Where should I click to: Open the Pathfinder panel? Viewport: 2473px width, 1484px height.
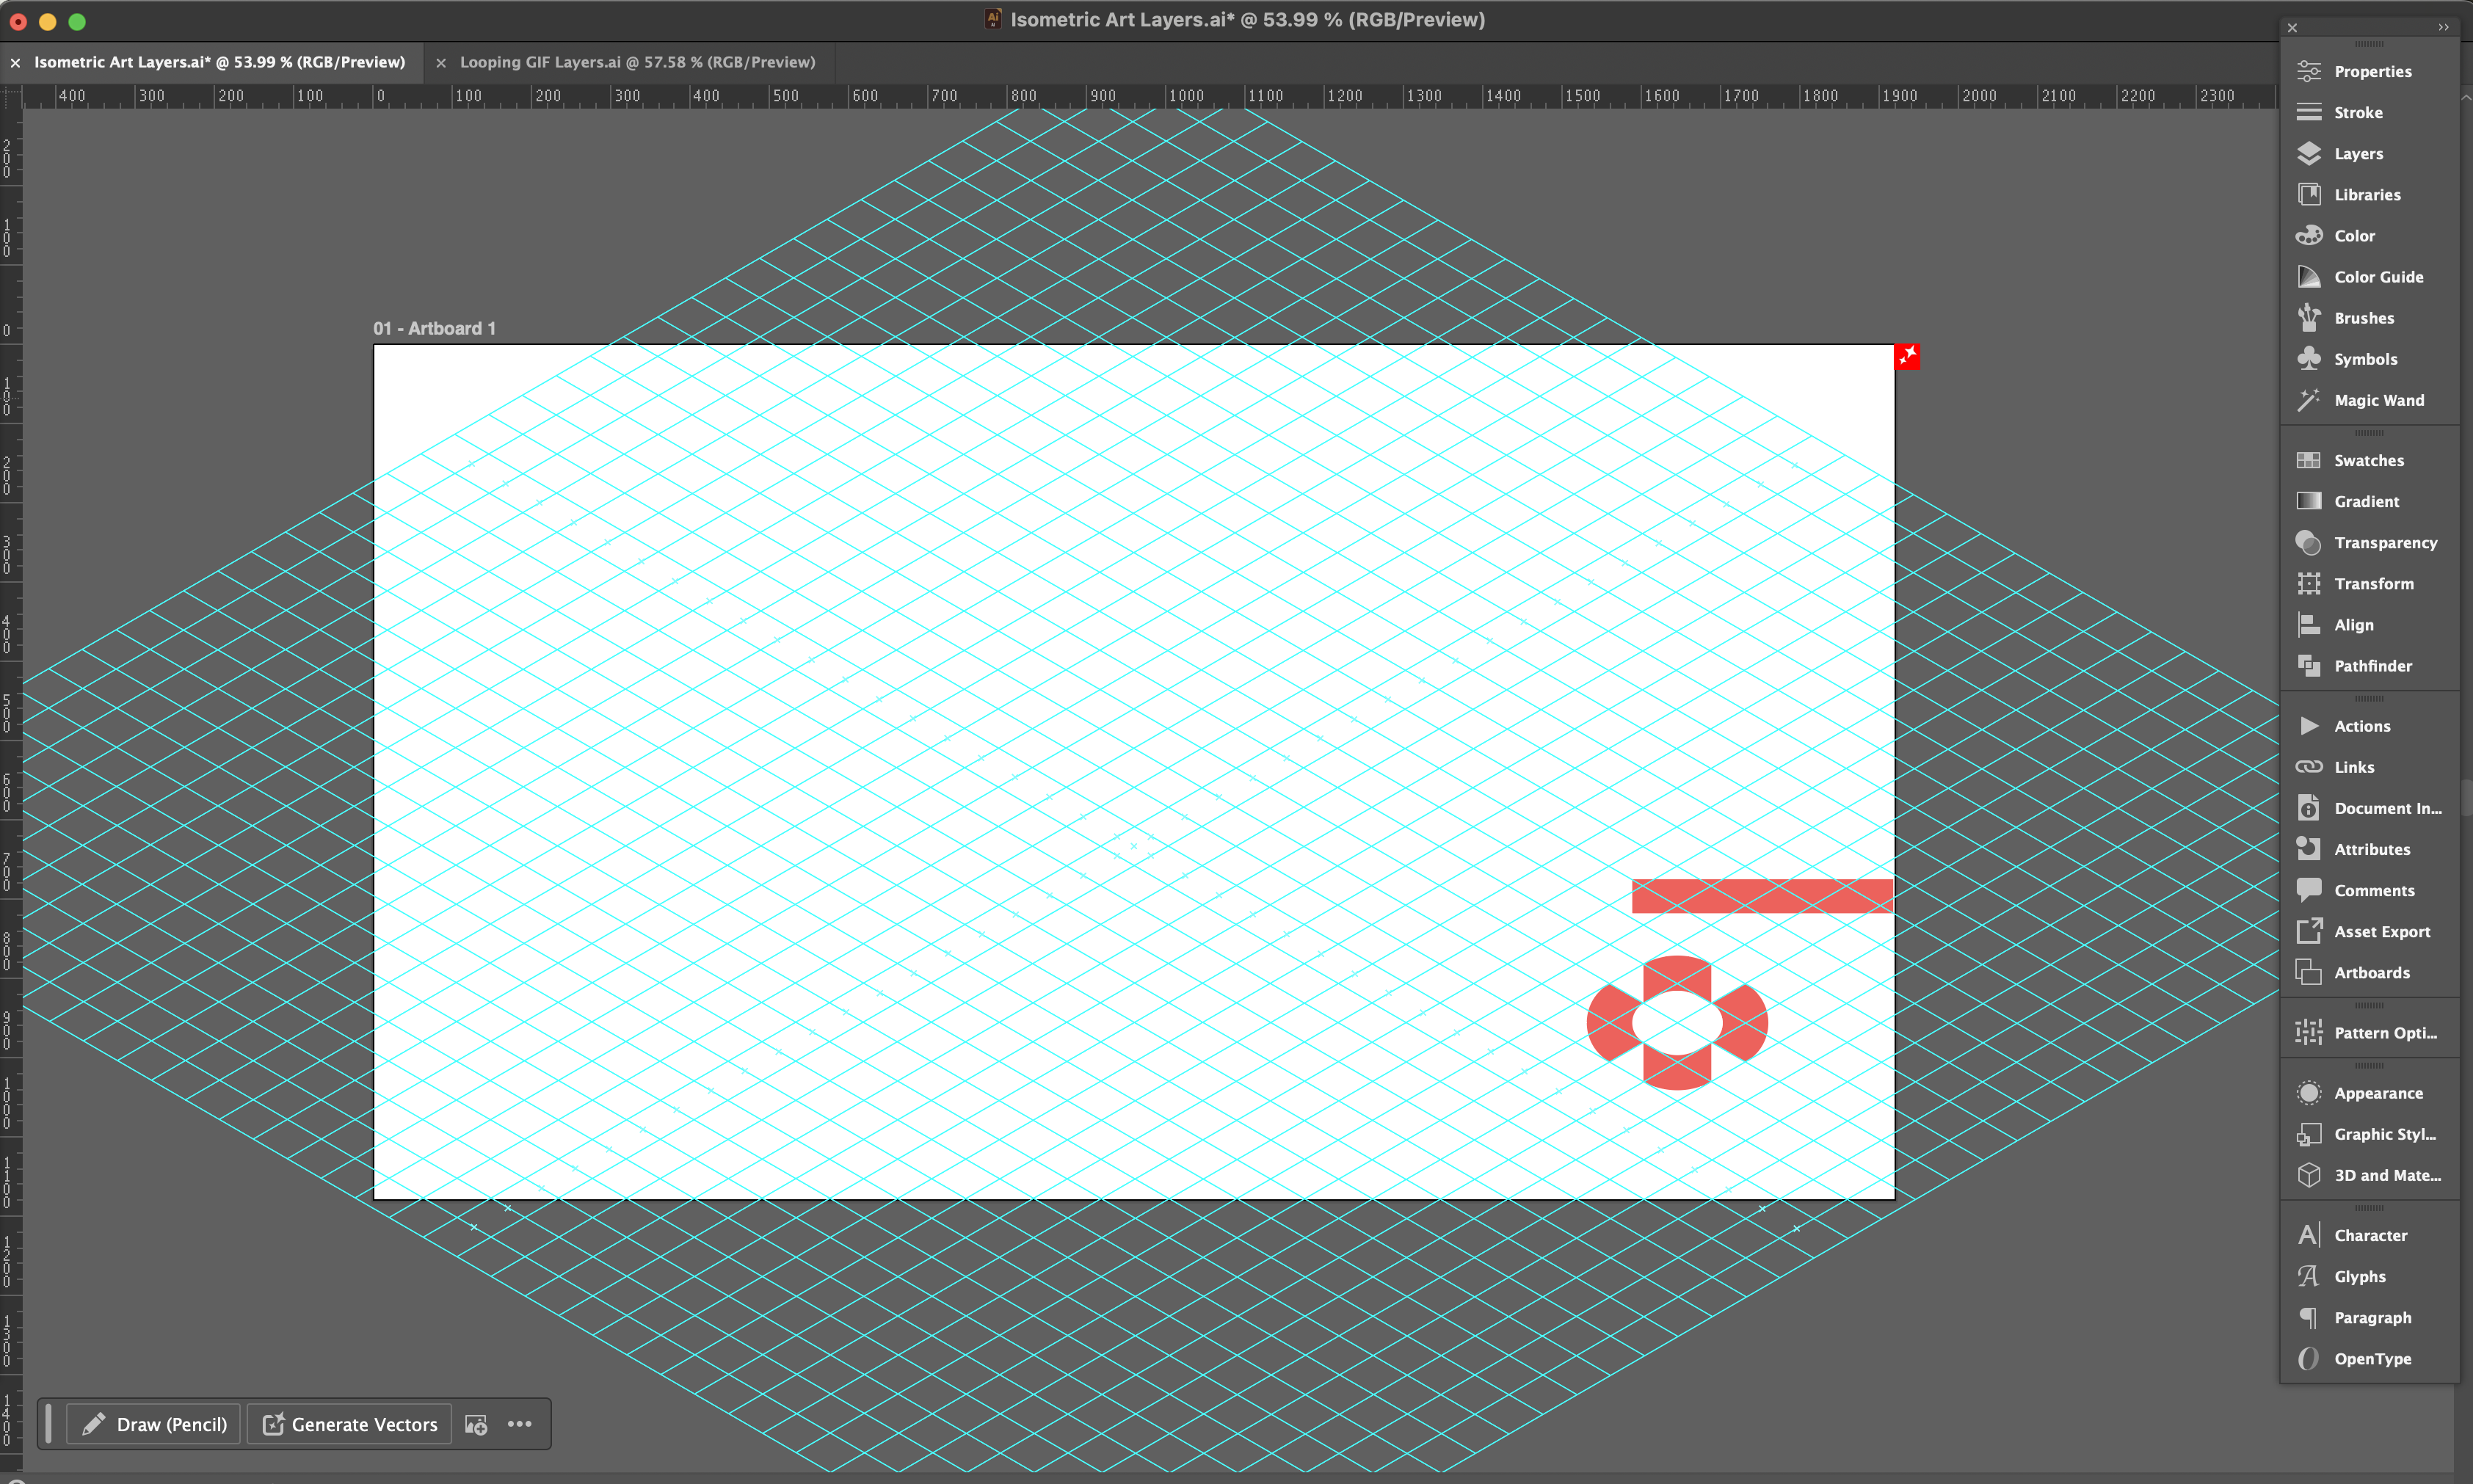(2371, 665)
